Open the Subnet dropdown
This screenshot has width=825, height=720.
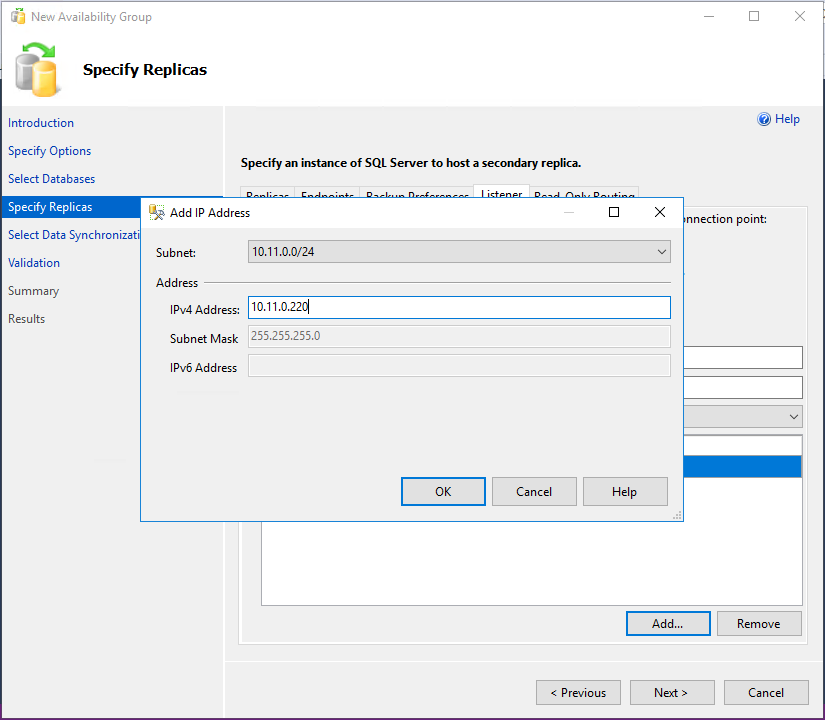coord(662,252)
